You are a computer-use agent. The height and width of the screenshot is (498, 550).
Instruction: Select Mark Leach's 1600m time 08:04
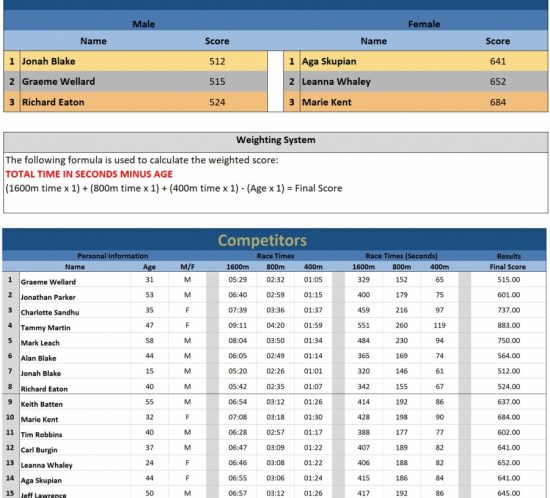[x=237, y=341]
